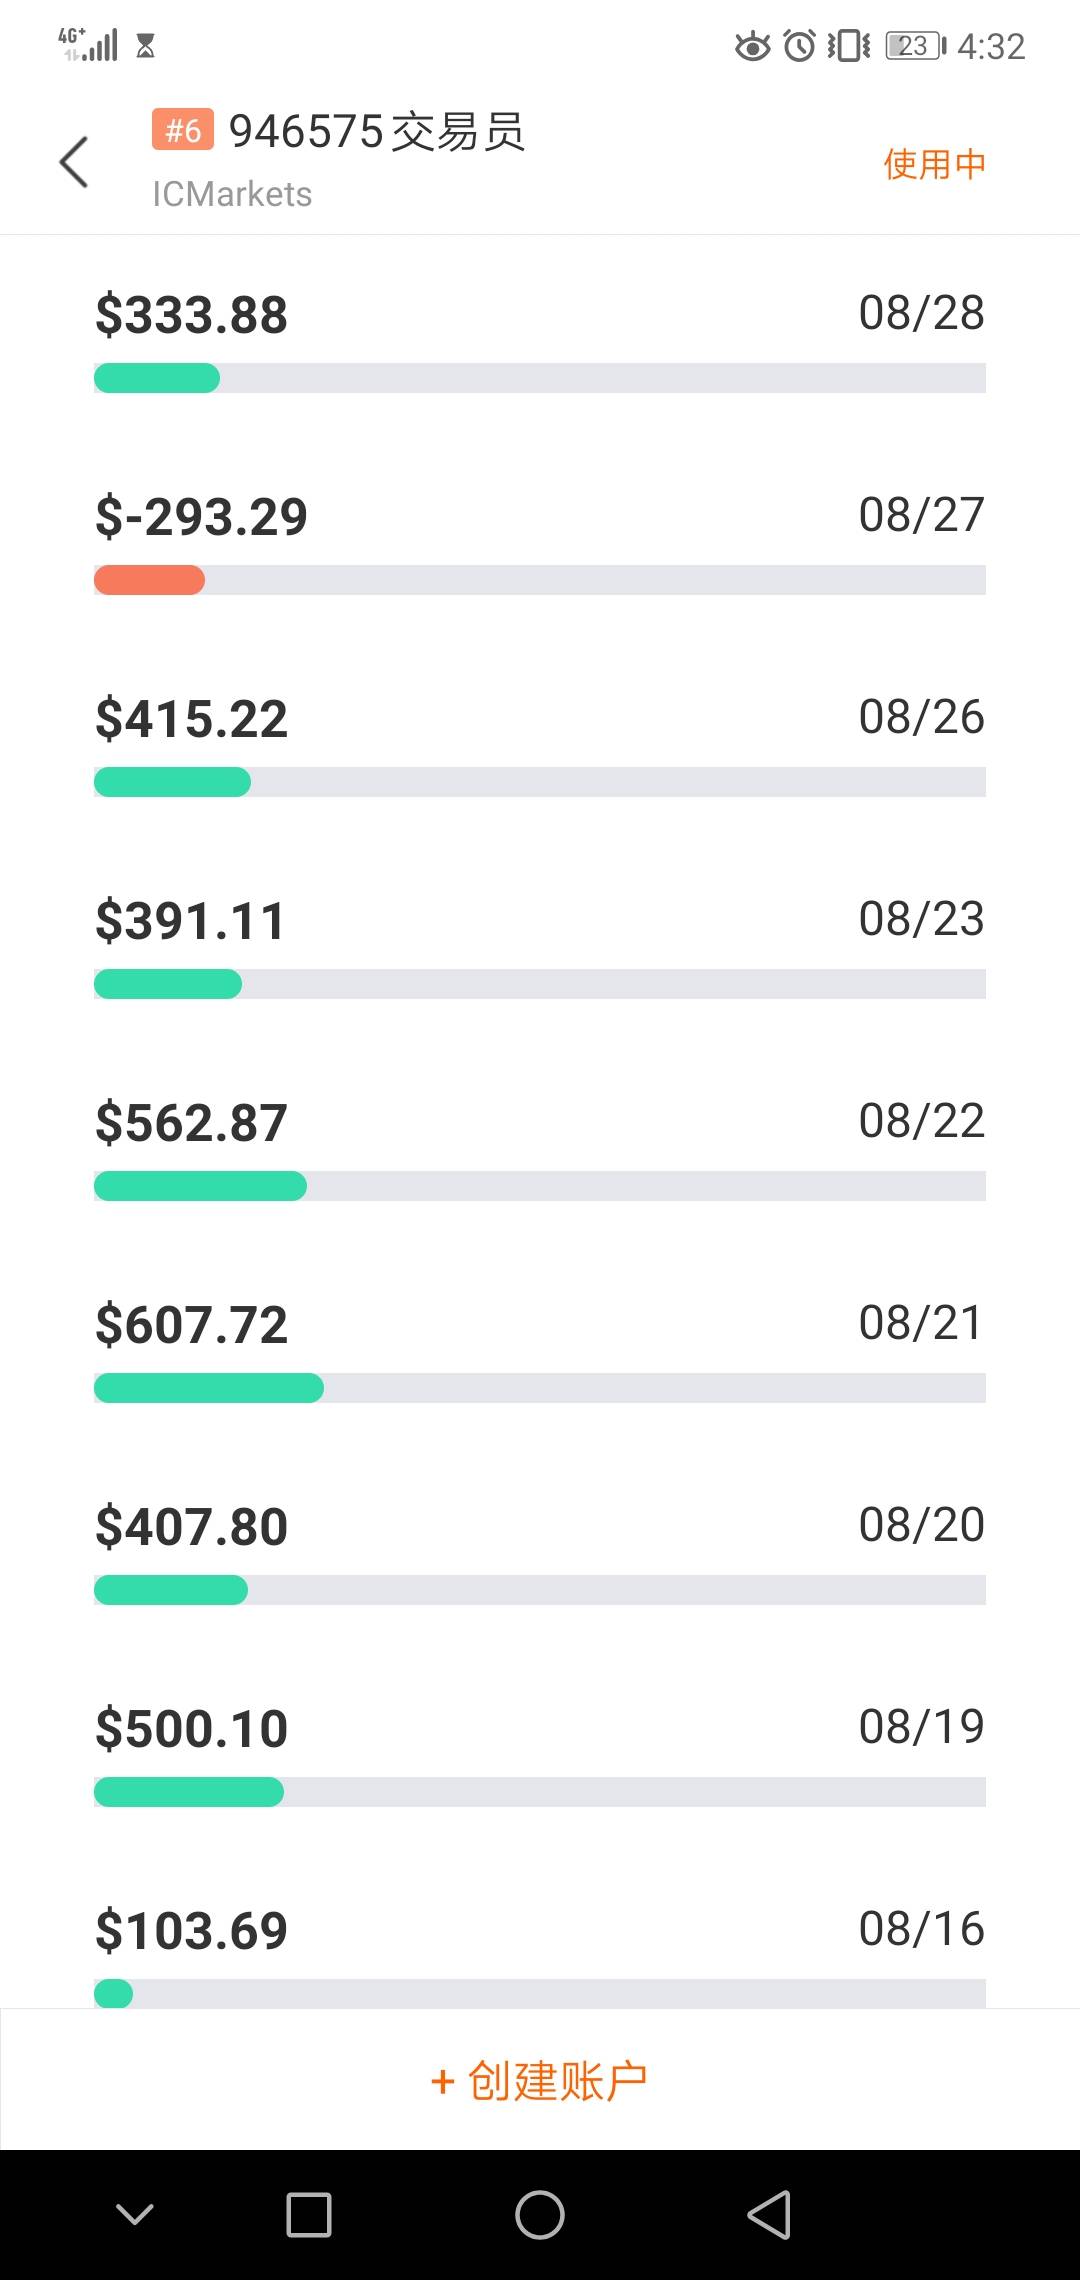This screenshot has height=2280, width=1080.
Task: Tap the 创建账户 create account button
Action: click(540, 2081)
